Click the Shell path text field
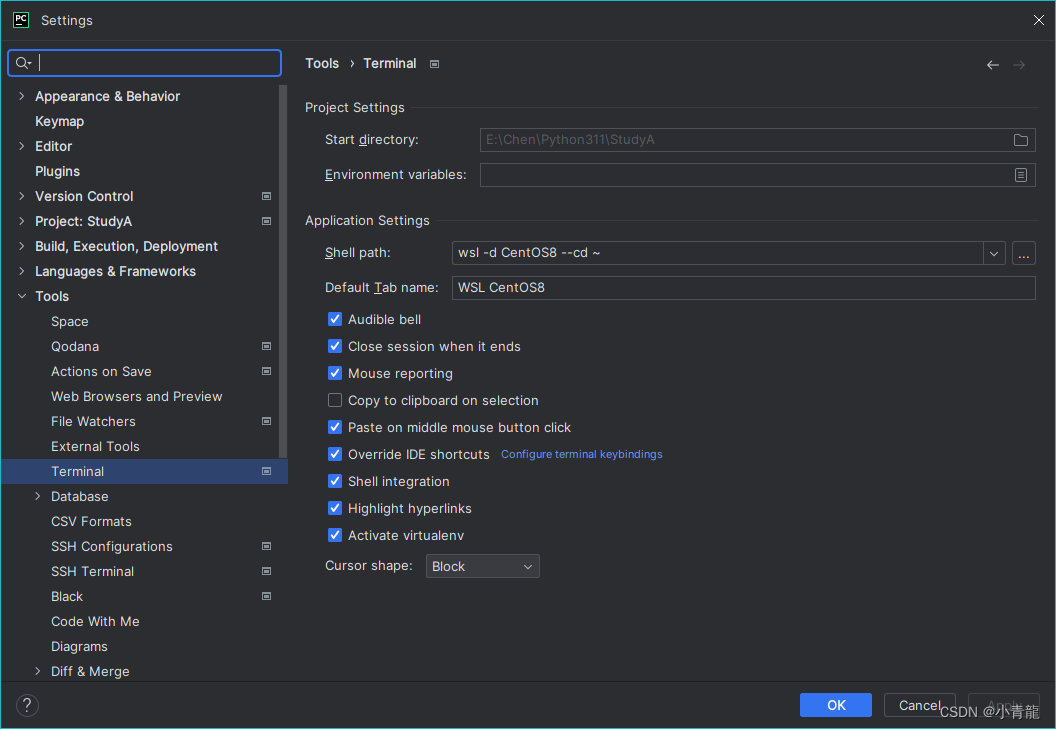The height and width of the screenshot is (729, 1056). [717, 253]
